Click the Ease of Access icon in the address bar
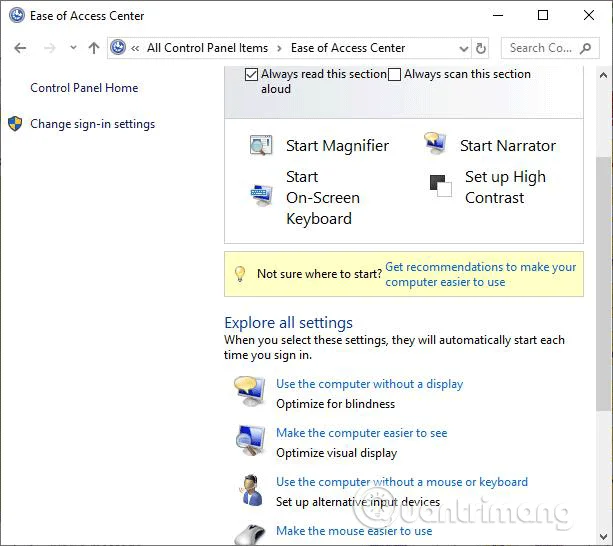This screenshot has width=613, height=546. (x=118, y=48)
